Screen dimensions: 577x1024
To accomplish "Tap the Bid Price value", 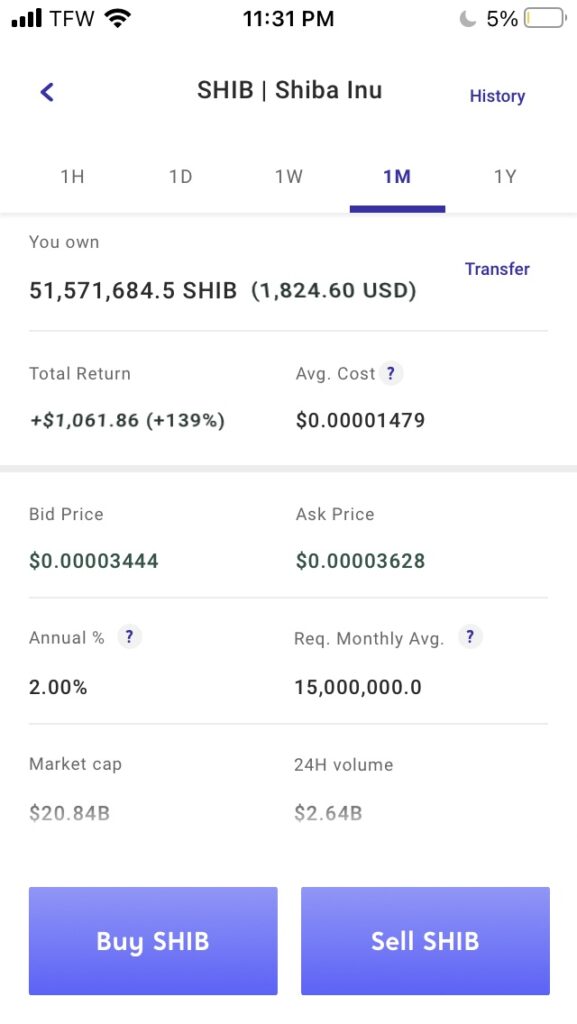I will tap(93, 561).
